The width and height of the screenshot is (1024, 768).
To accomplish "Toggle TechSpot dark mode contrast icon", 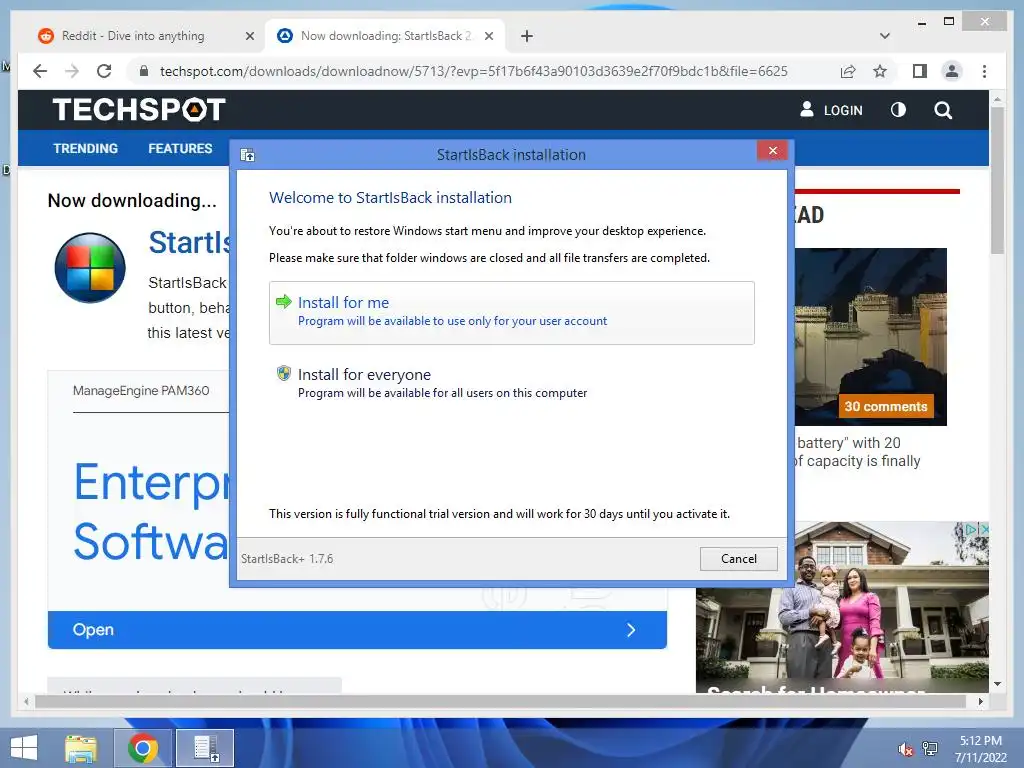I will (899, 110).
